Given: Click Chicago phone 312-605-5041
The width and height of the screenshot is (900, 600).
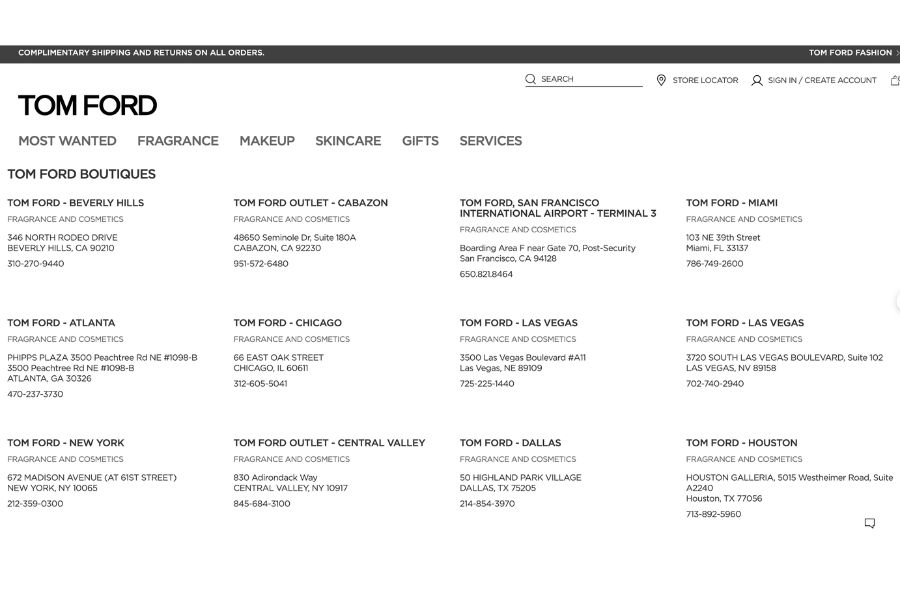Looking at the screenshot, I should point(261,384).
